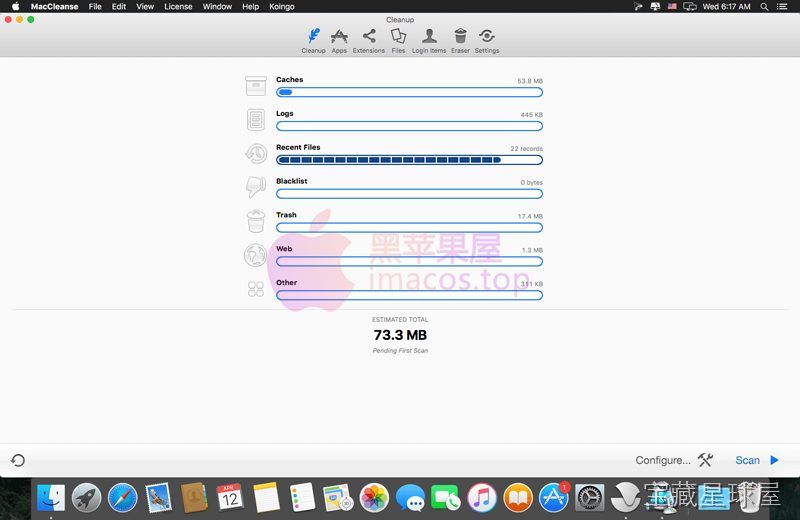800x520 pixels.
Task: Click the Trash category label
Action: (x=286, y=215)
